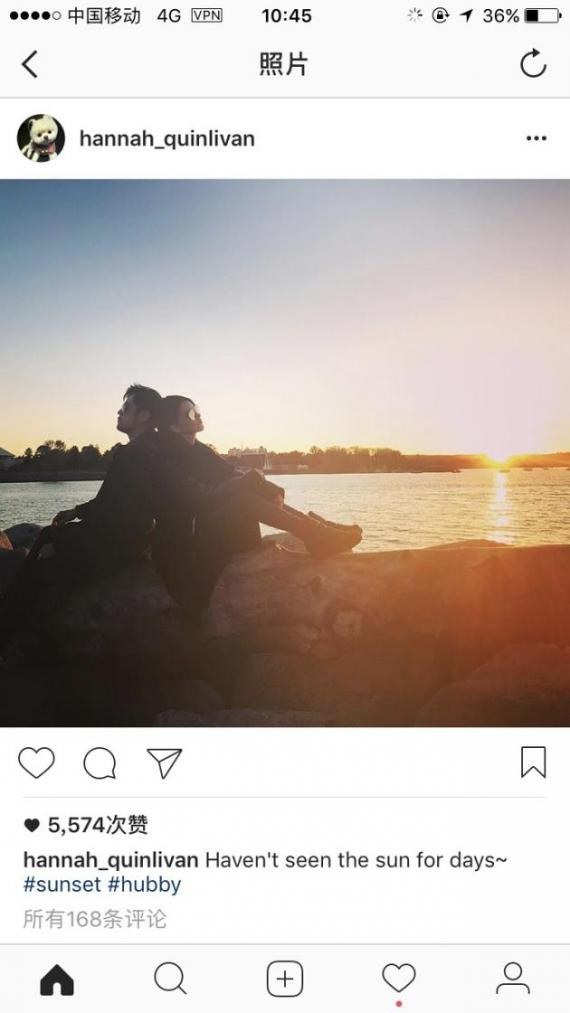This screenshot has height=1013, width=570.
Task: Create new post with plus icon
Action: [285, 979]
